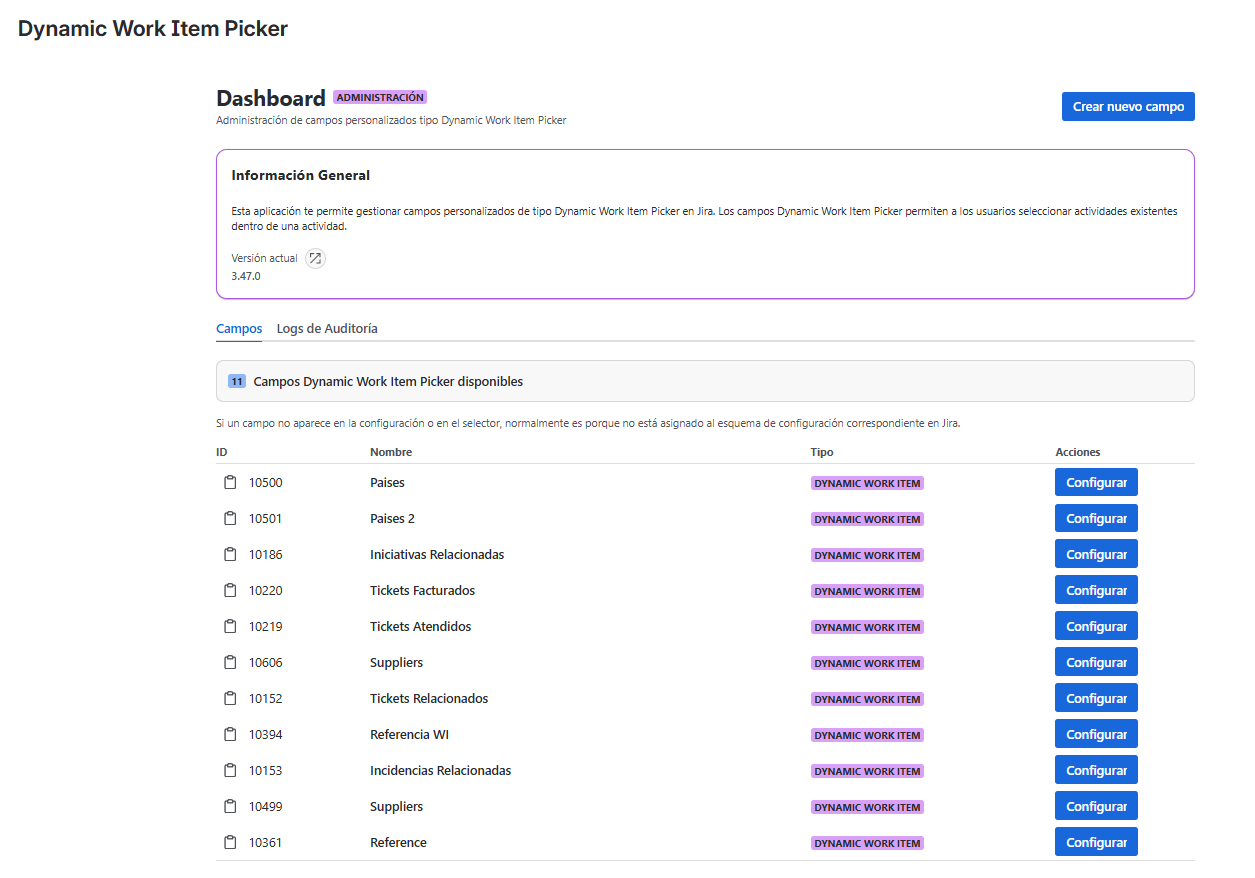
Task: Copy ID icon for field 10499
Action: click(x=231, y=807)
